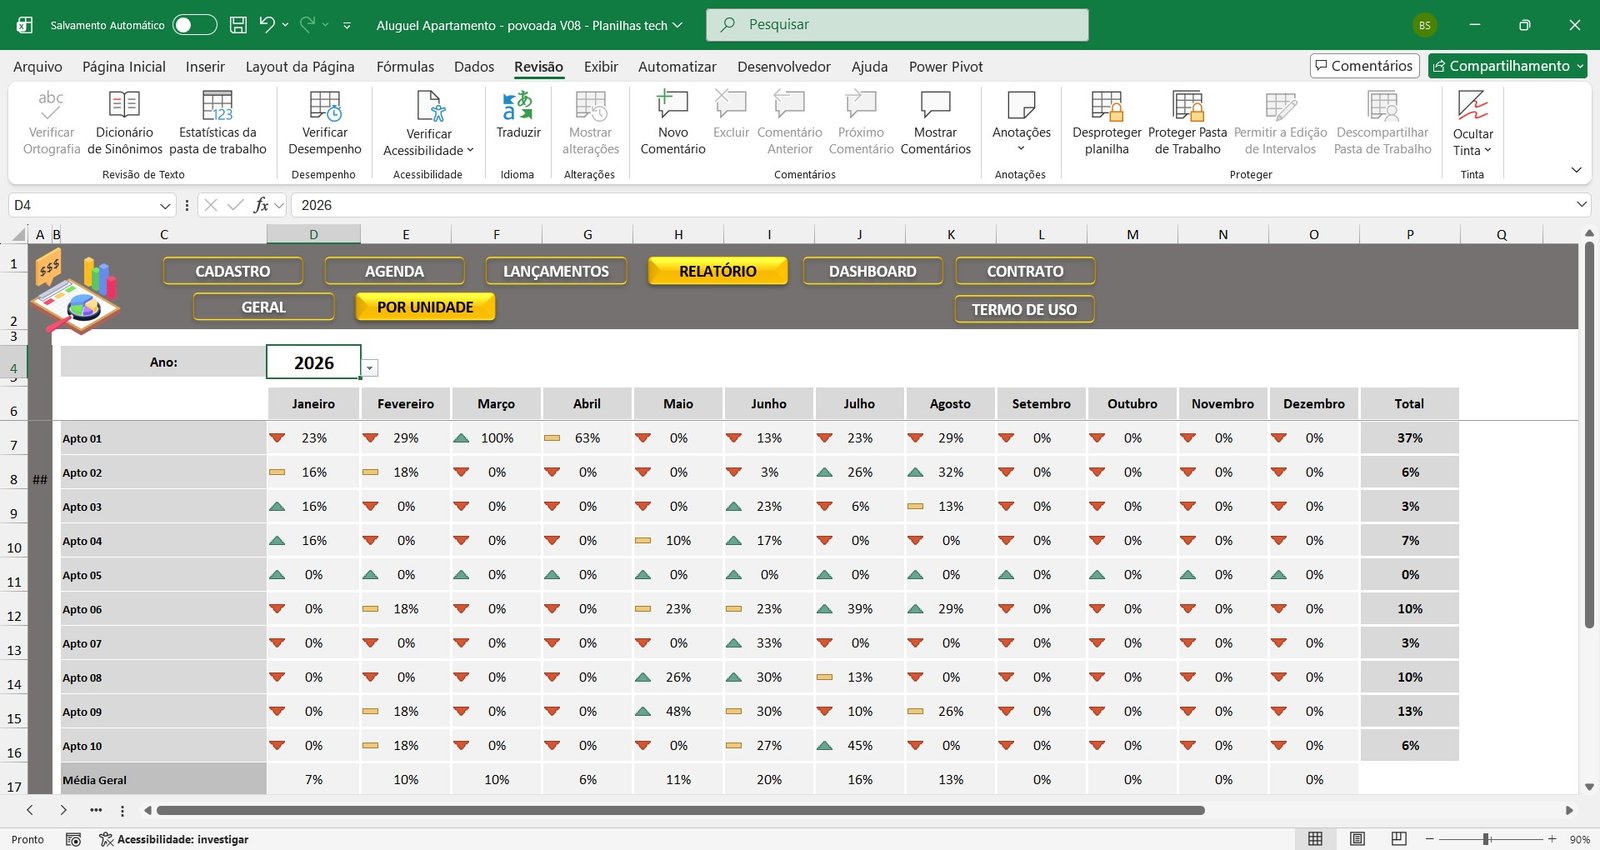Viewport: 1600px width, 850px height.
Task: Select column H header
Action: 678,234
